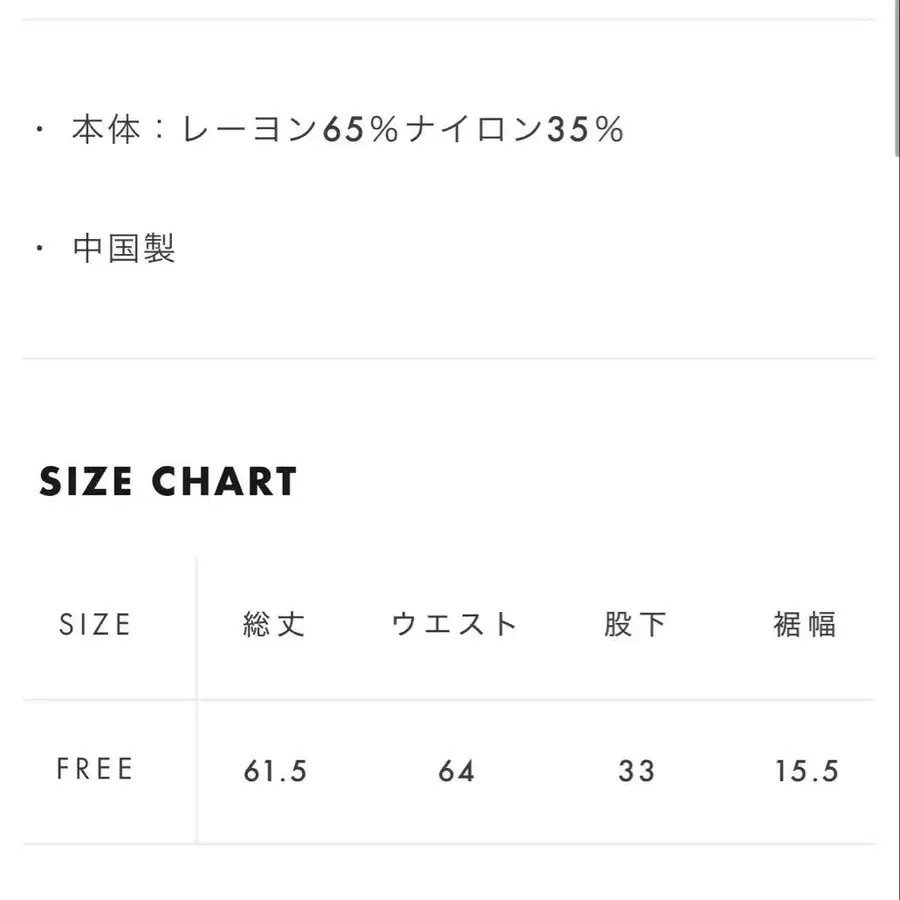Screen dimensions: 900x900
Task: Click the bullet before 中国製
Action: click(x=40, y=249)
